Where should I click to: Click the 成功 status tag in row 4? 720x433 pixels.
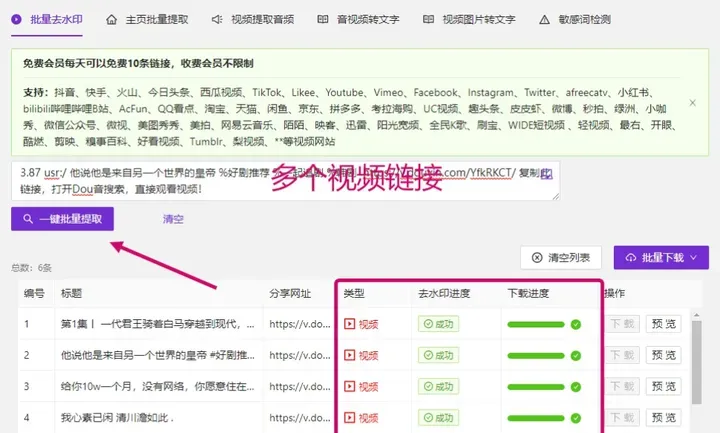coord(439,418)
